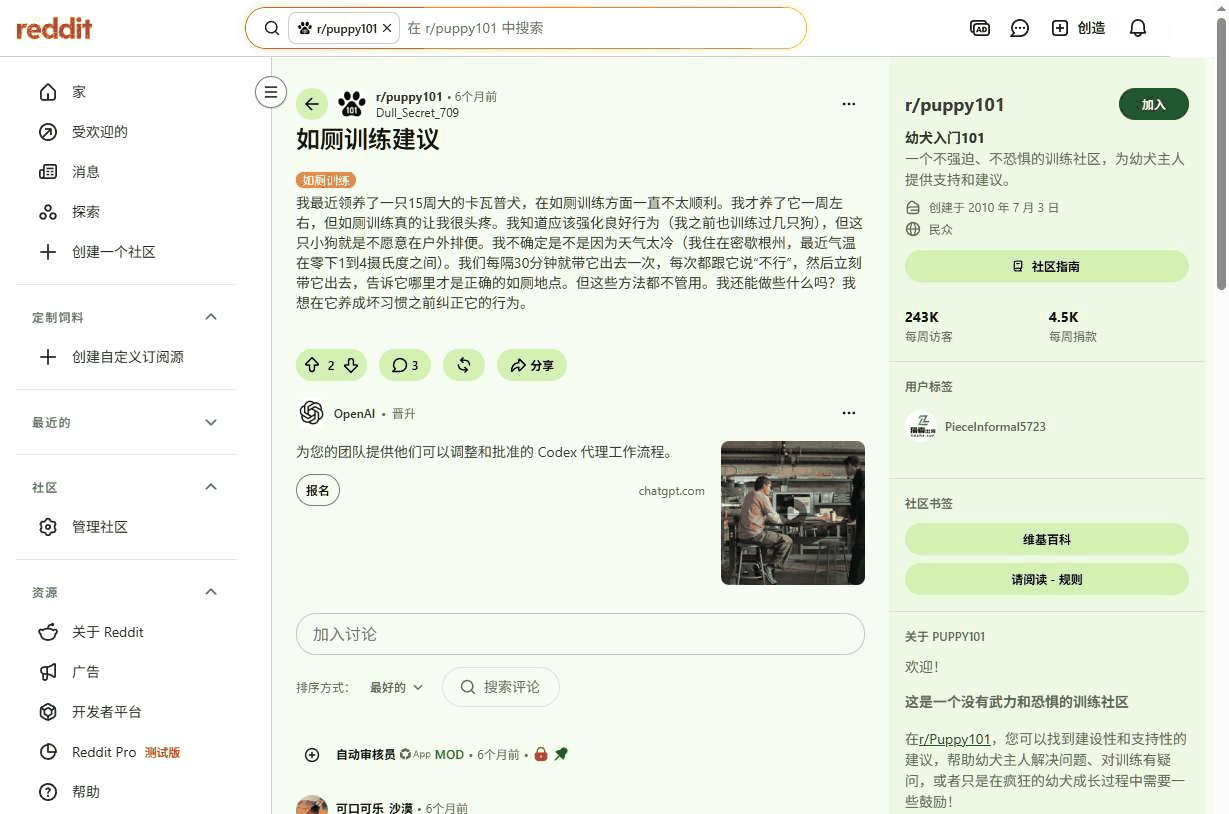Open Reddit Pro 测试版 item
The width and height of the screenshot is (1229, 814).
126,752
